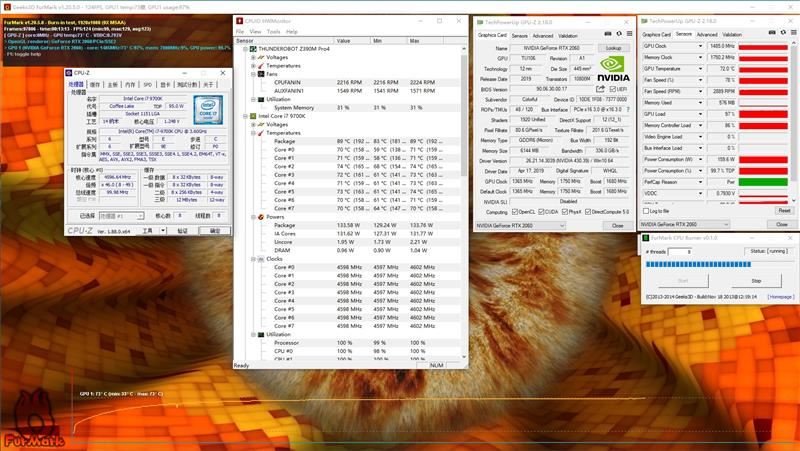Toggle the DirectCompute 5.0 checkbox

pos(588,212)
